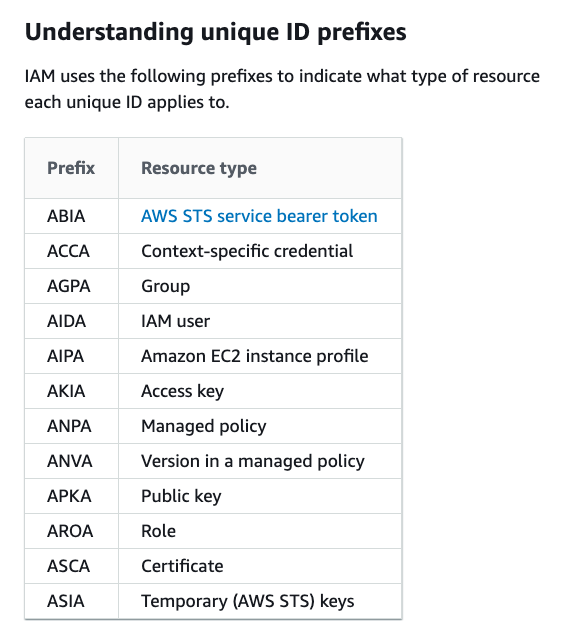564x639 pixels.
Task: Select the AGPA prefix cell
Action: point(72,286)
